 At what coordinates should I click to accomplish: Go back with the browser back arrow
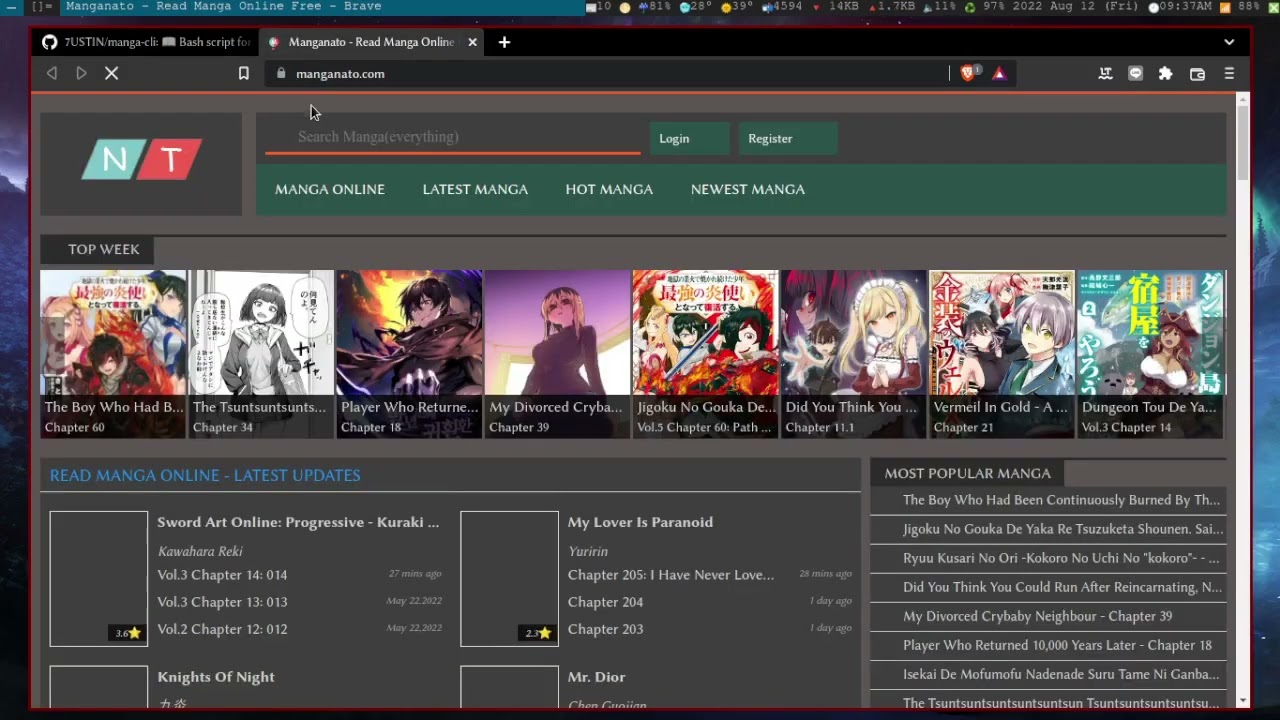pos(52,73)
